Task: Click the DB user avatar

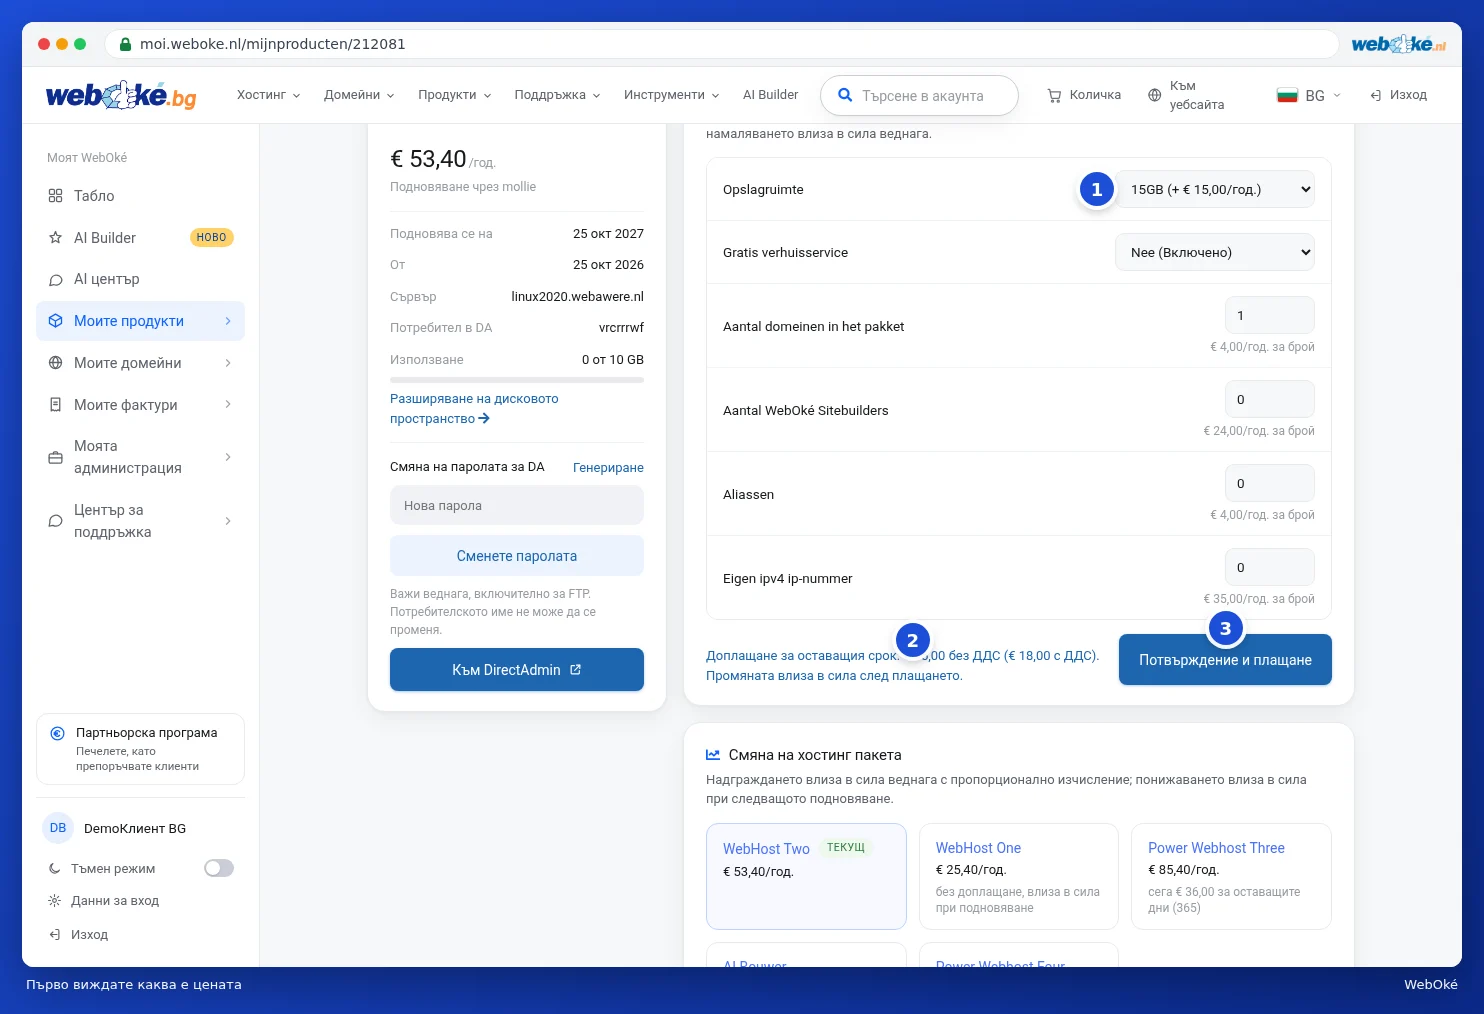Action: [x=58, y=828]
